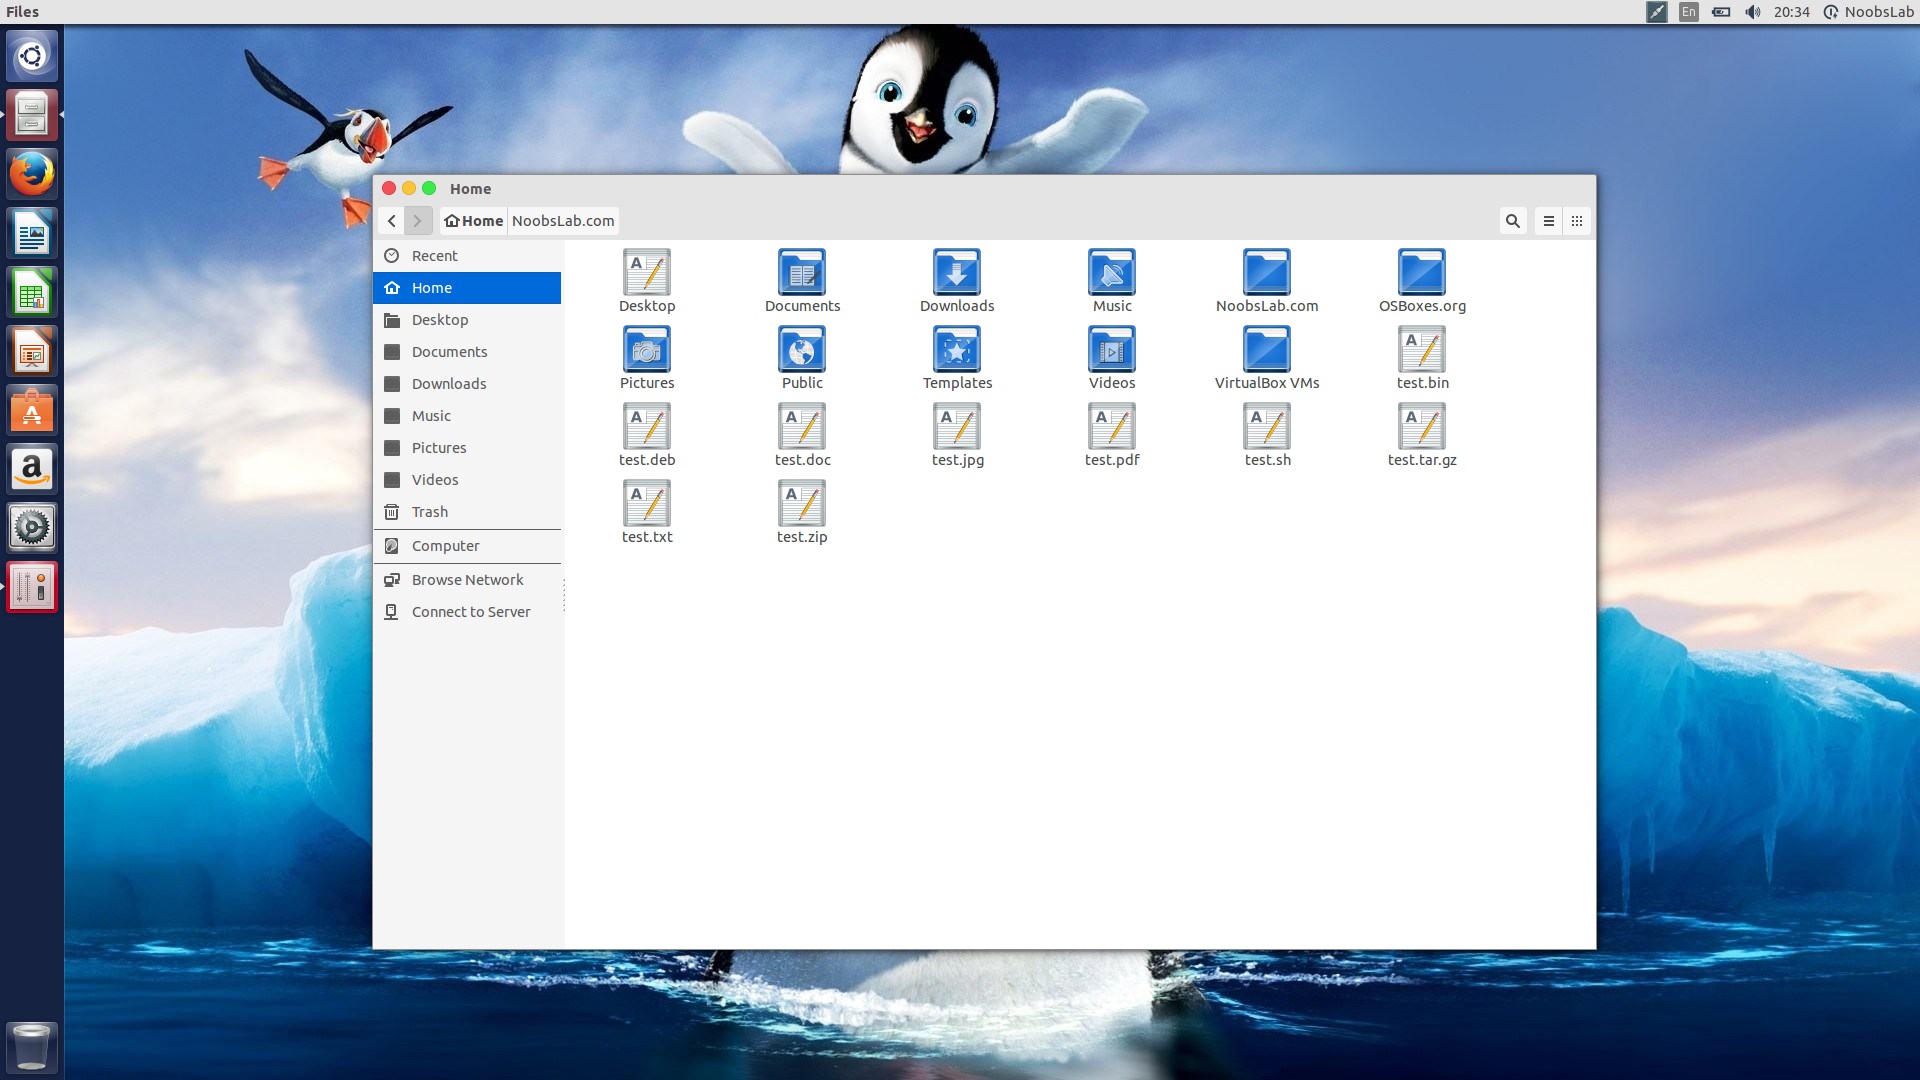The image size is (1920, 1080).
Task: Launch the Amazon shortcut in the launcher
Action: point(32,469)
